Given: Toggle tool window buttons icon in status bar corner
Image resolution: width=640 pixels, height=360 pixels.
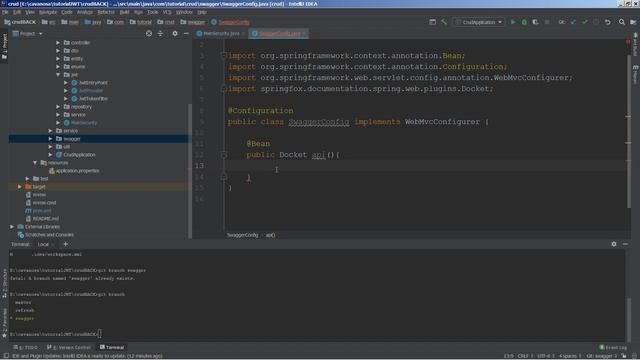Looking at the screenshot, I should [x=6, y=356].
